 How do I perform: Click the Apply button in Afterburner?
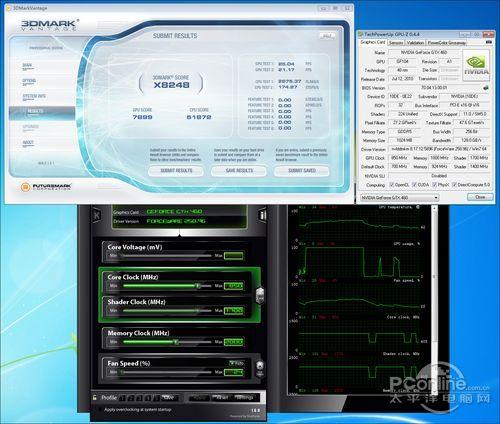coord(199,398)
